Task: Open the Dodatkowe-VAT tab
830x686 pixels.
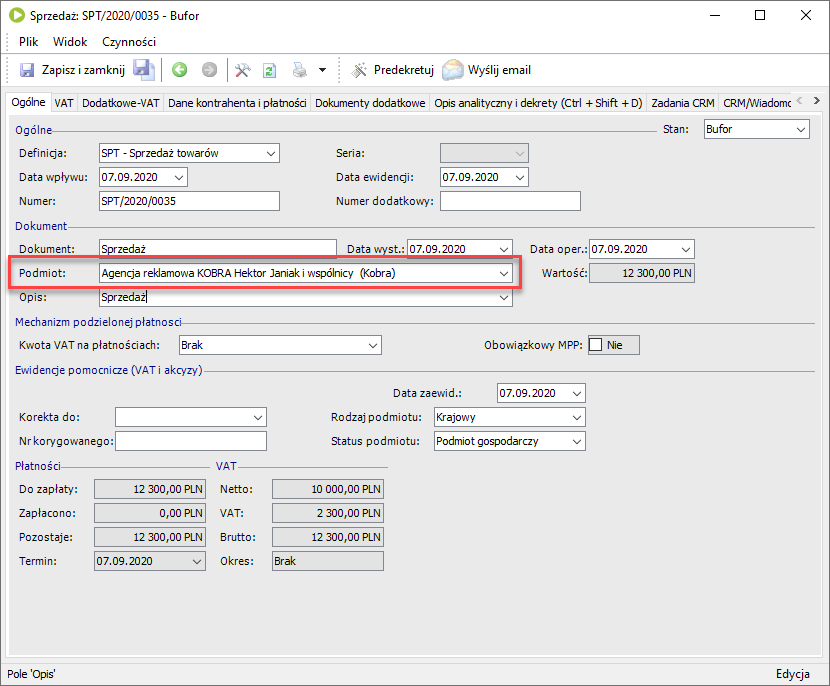Action: coord(121,103)
